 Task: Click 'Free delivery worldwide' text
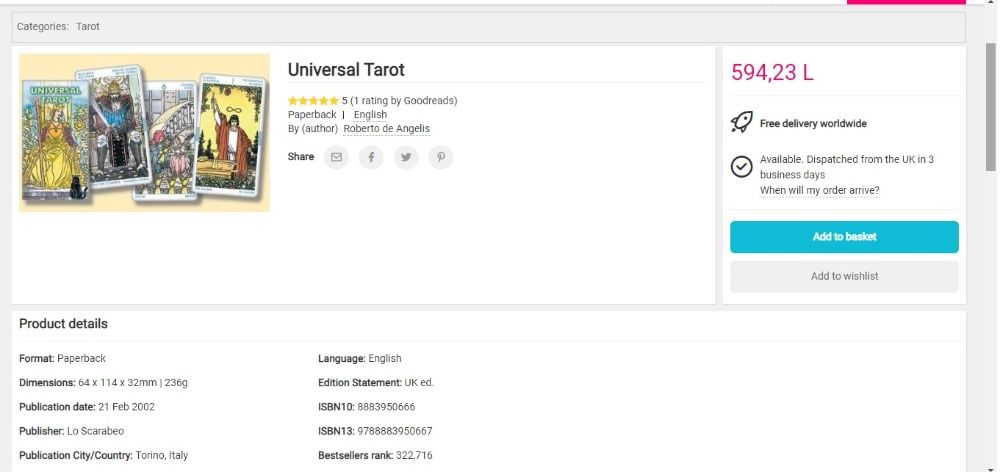coord(813,124)
